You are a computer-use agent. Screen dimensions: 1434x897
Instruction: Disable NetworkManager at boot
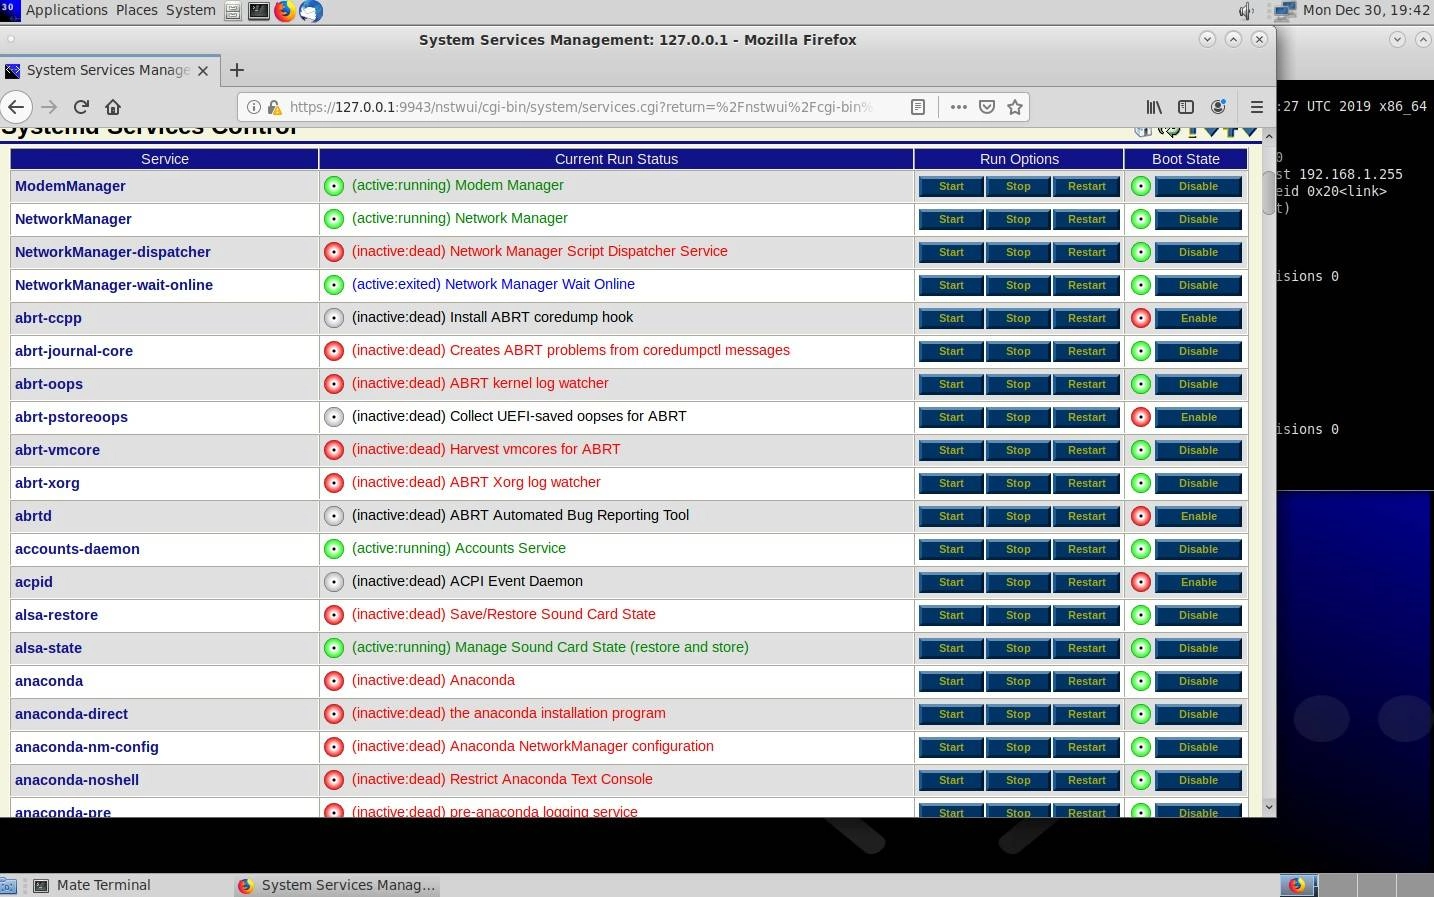pos(1198,219)
